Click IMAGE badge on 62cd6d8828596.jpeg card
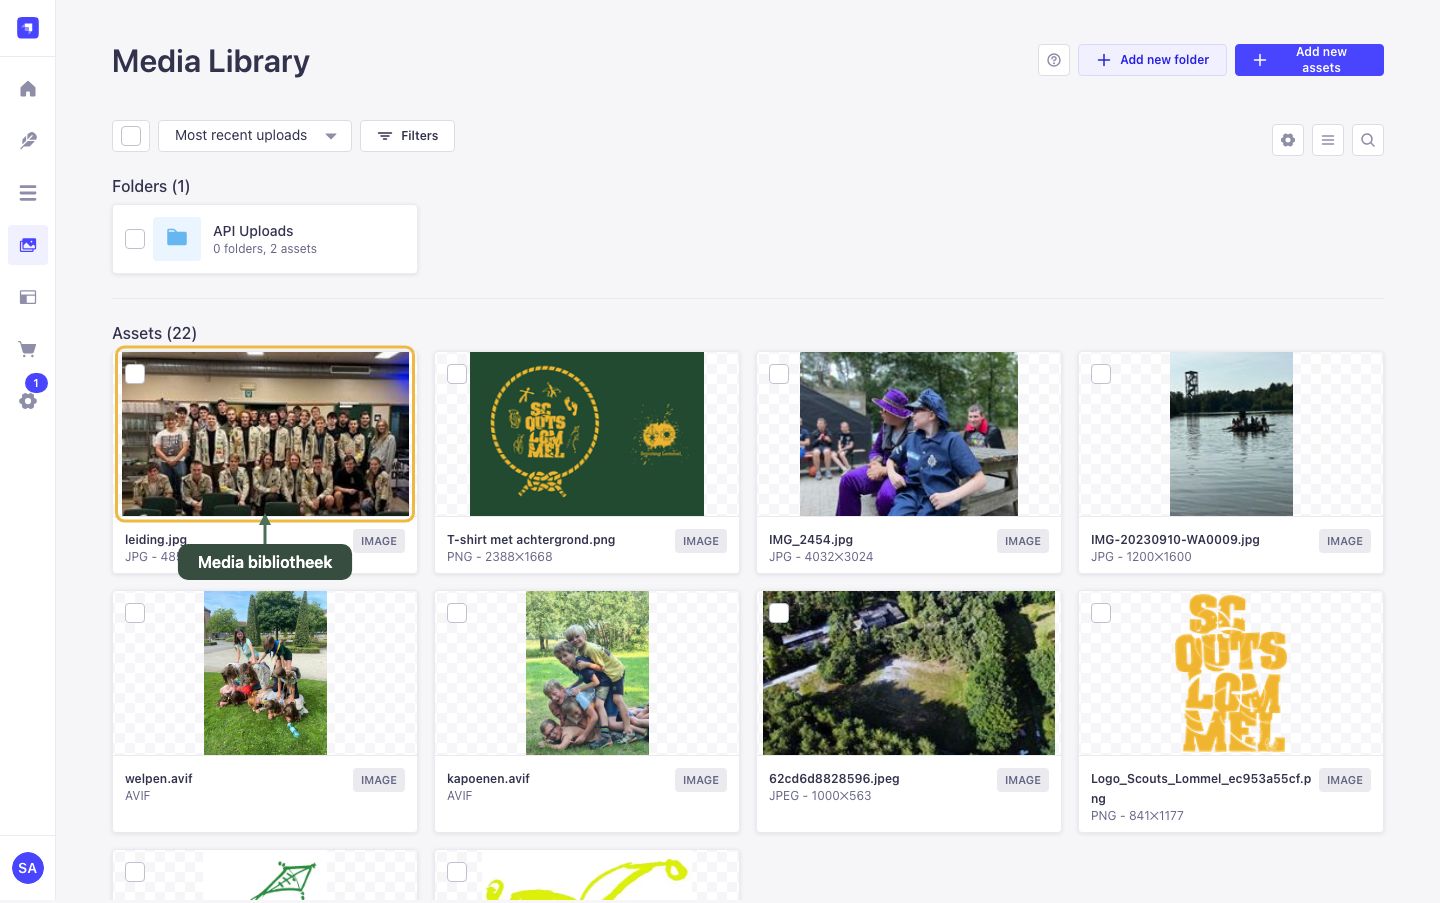This screenshot has width=1440, height=903. (x=1023, y=780)
